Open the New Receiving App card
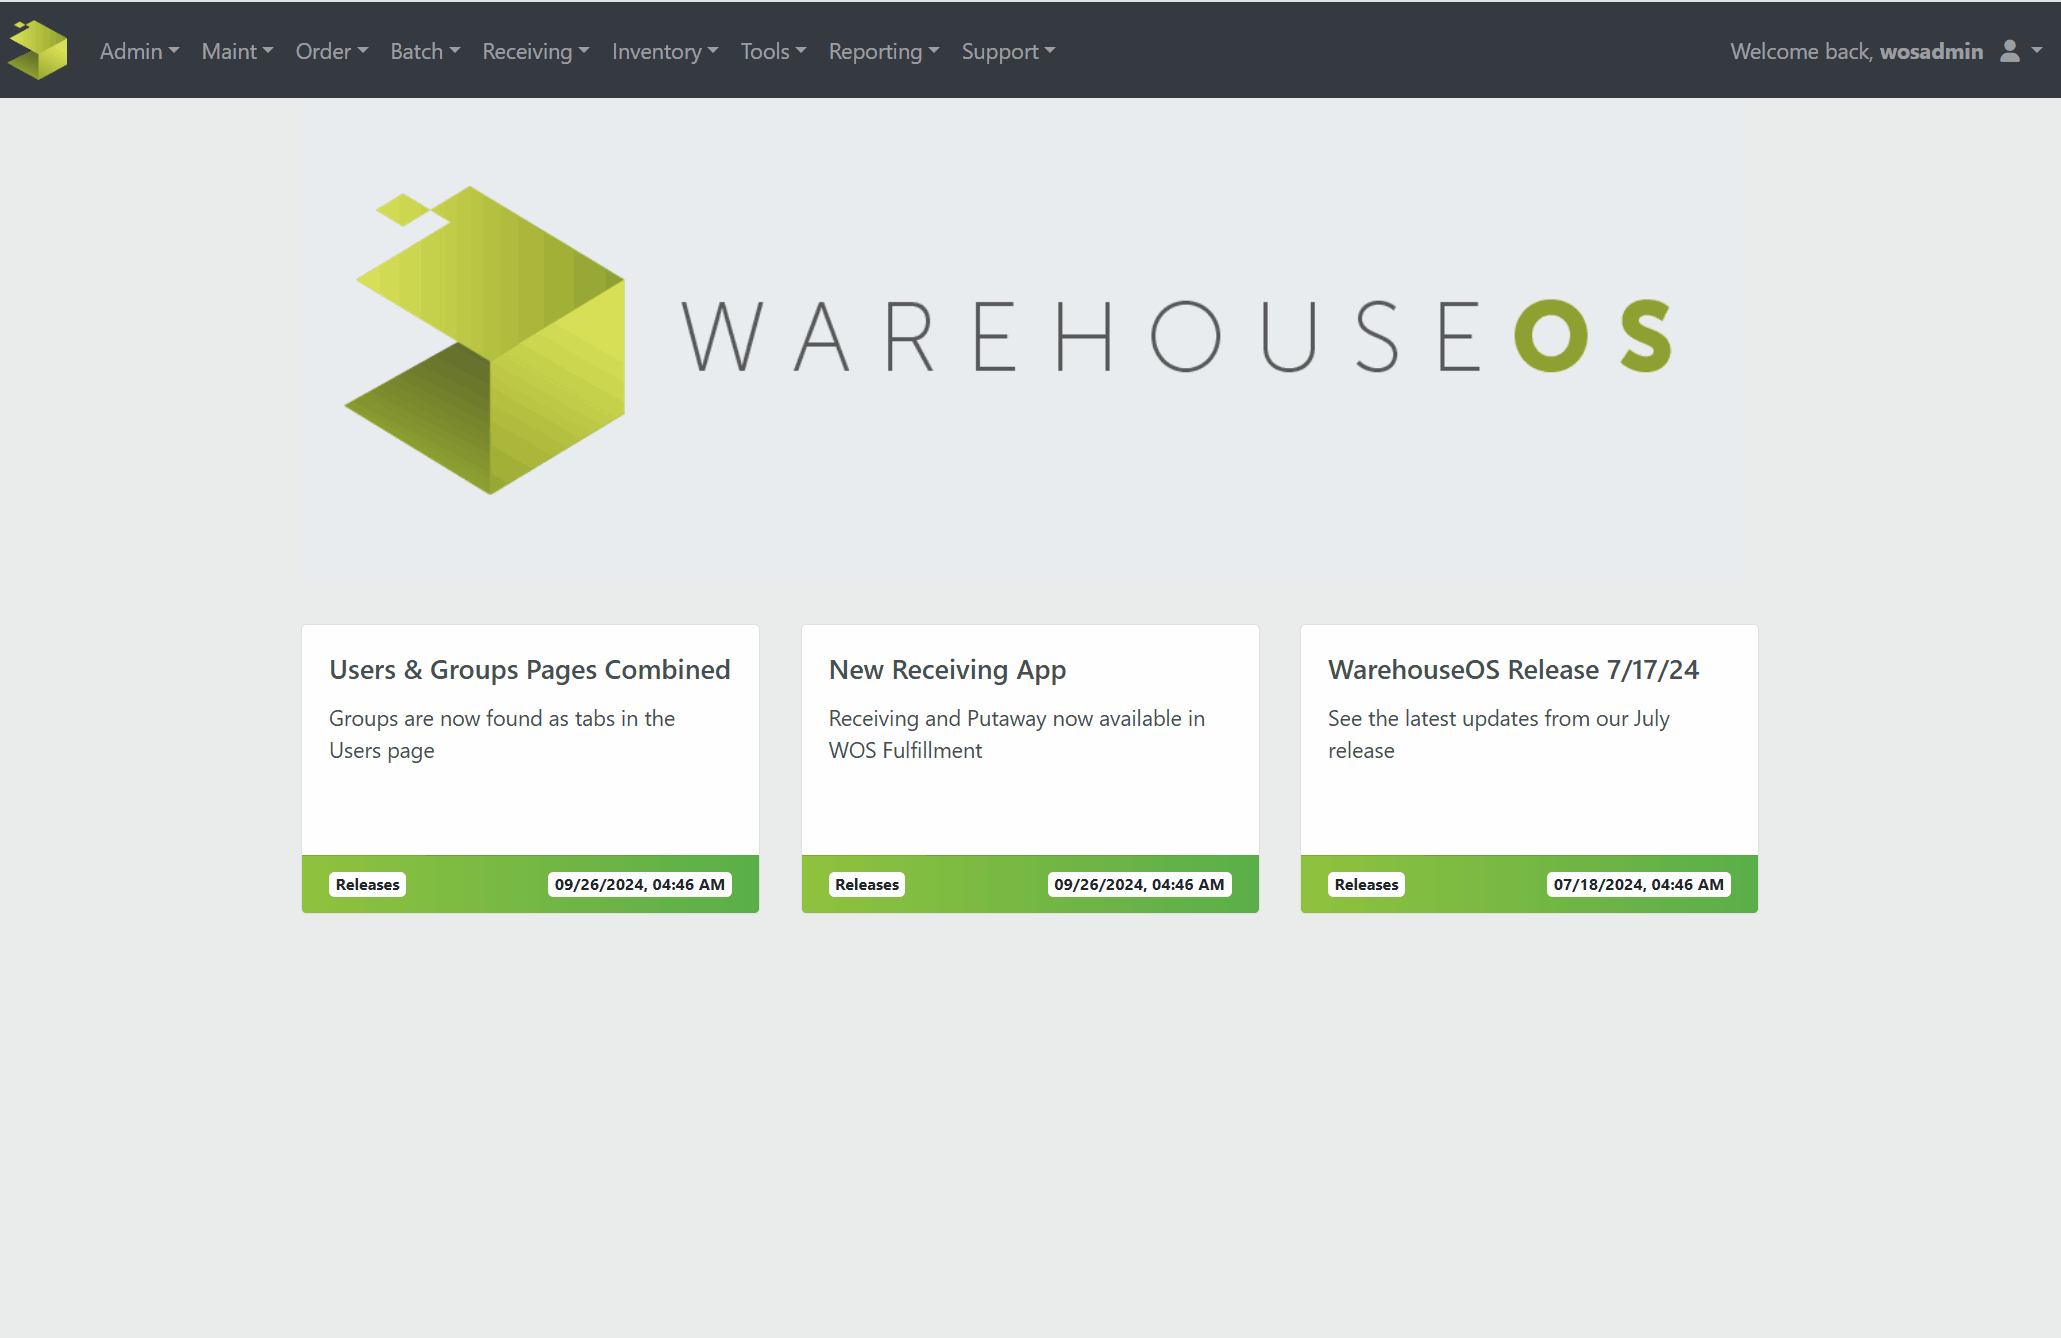Viewport: 2061px width, 1338px height. tap(947, 669)
